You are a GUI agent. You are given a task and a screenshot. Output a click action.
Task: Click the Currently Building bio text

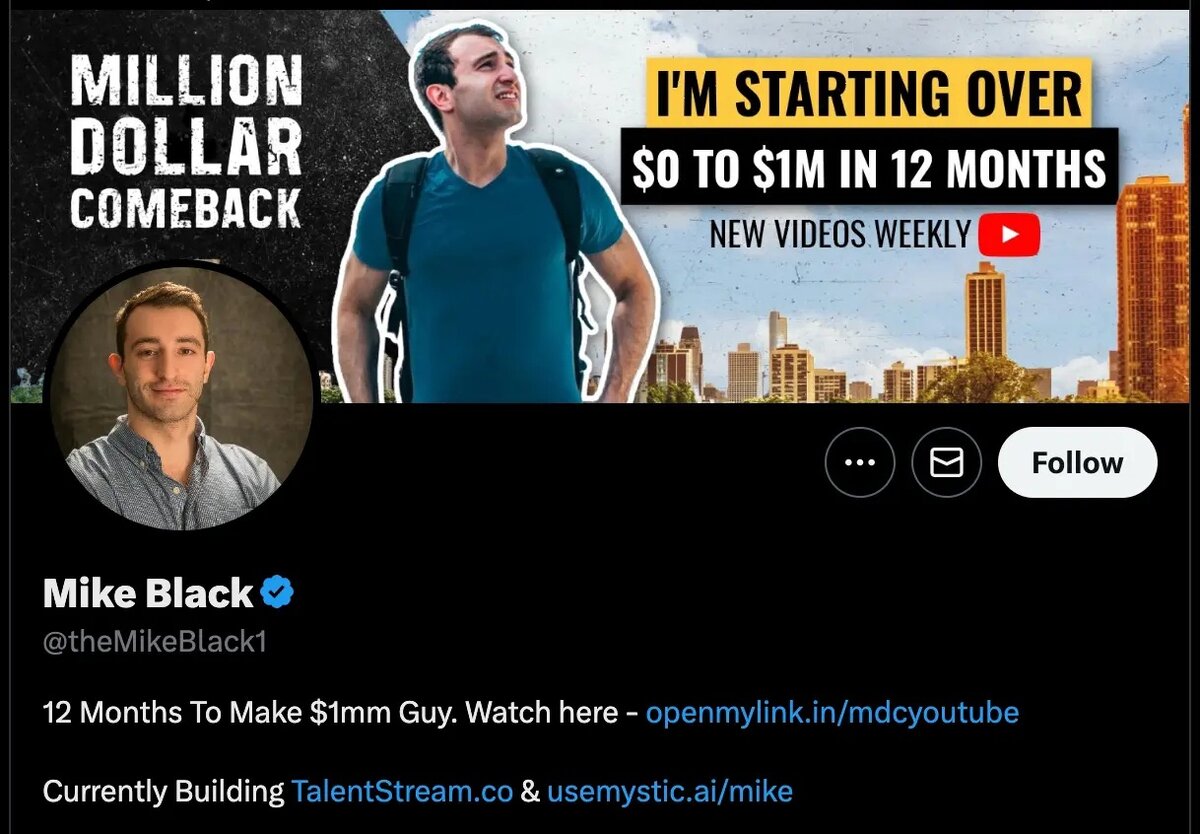click(164, 792)
